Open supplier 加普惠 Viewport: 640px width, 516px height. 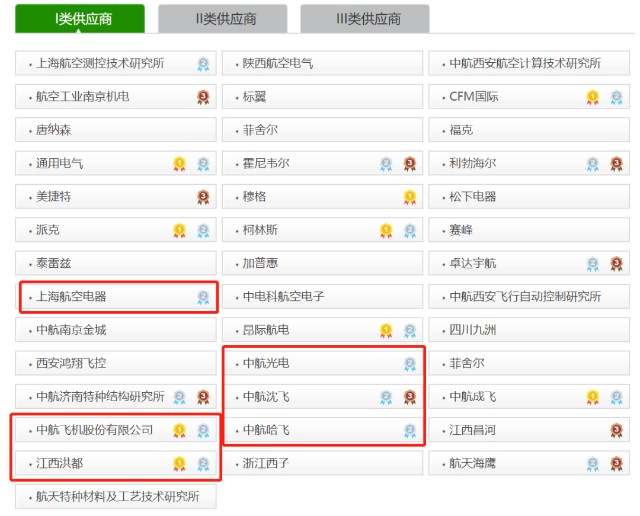click(x=322, y=263)
